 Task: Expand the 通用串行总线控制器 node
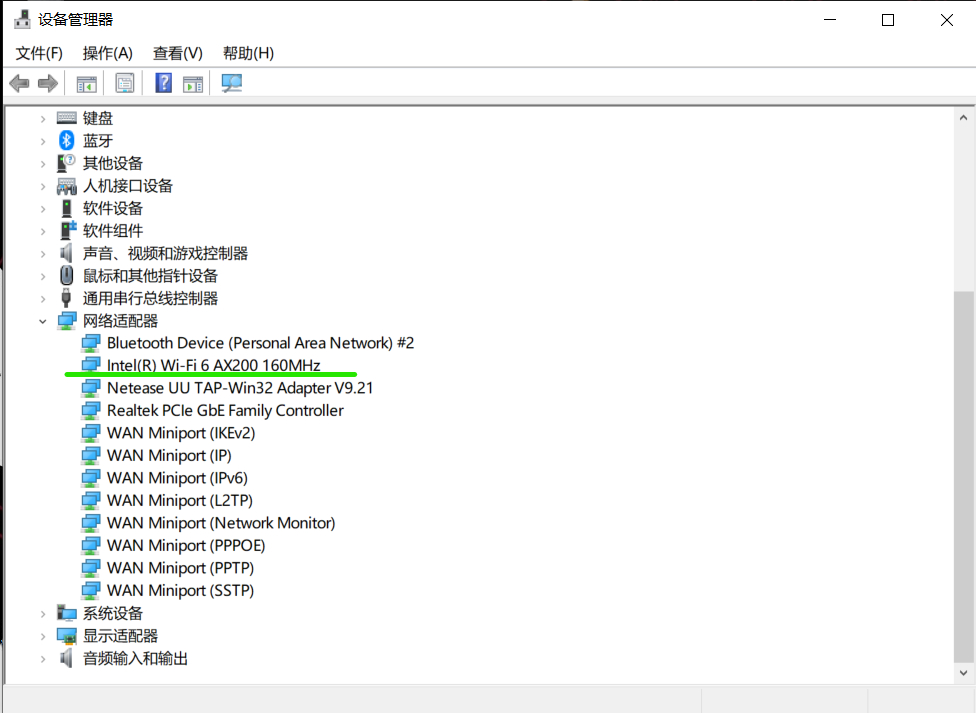43,299
